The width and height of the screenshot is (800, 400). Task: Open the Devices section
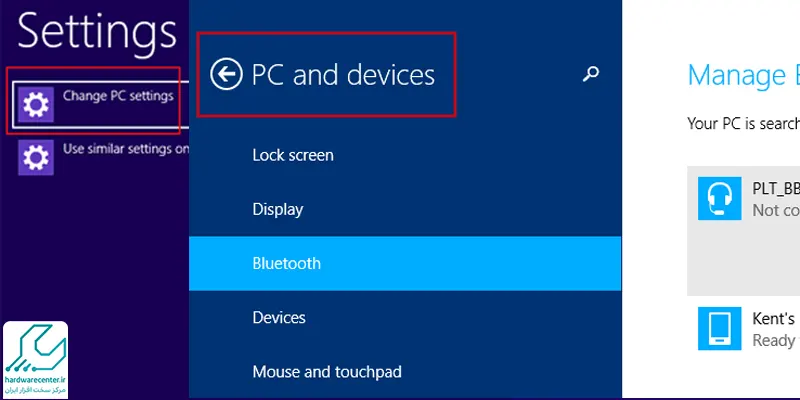[x=279, y=317]
